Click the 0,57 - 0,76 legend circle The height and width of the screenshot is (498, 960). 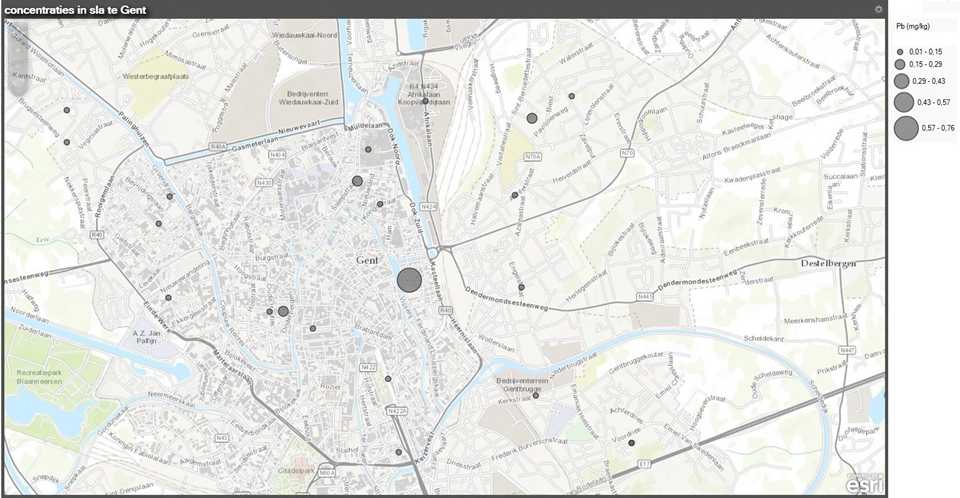[x=906, y=128]
